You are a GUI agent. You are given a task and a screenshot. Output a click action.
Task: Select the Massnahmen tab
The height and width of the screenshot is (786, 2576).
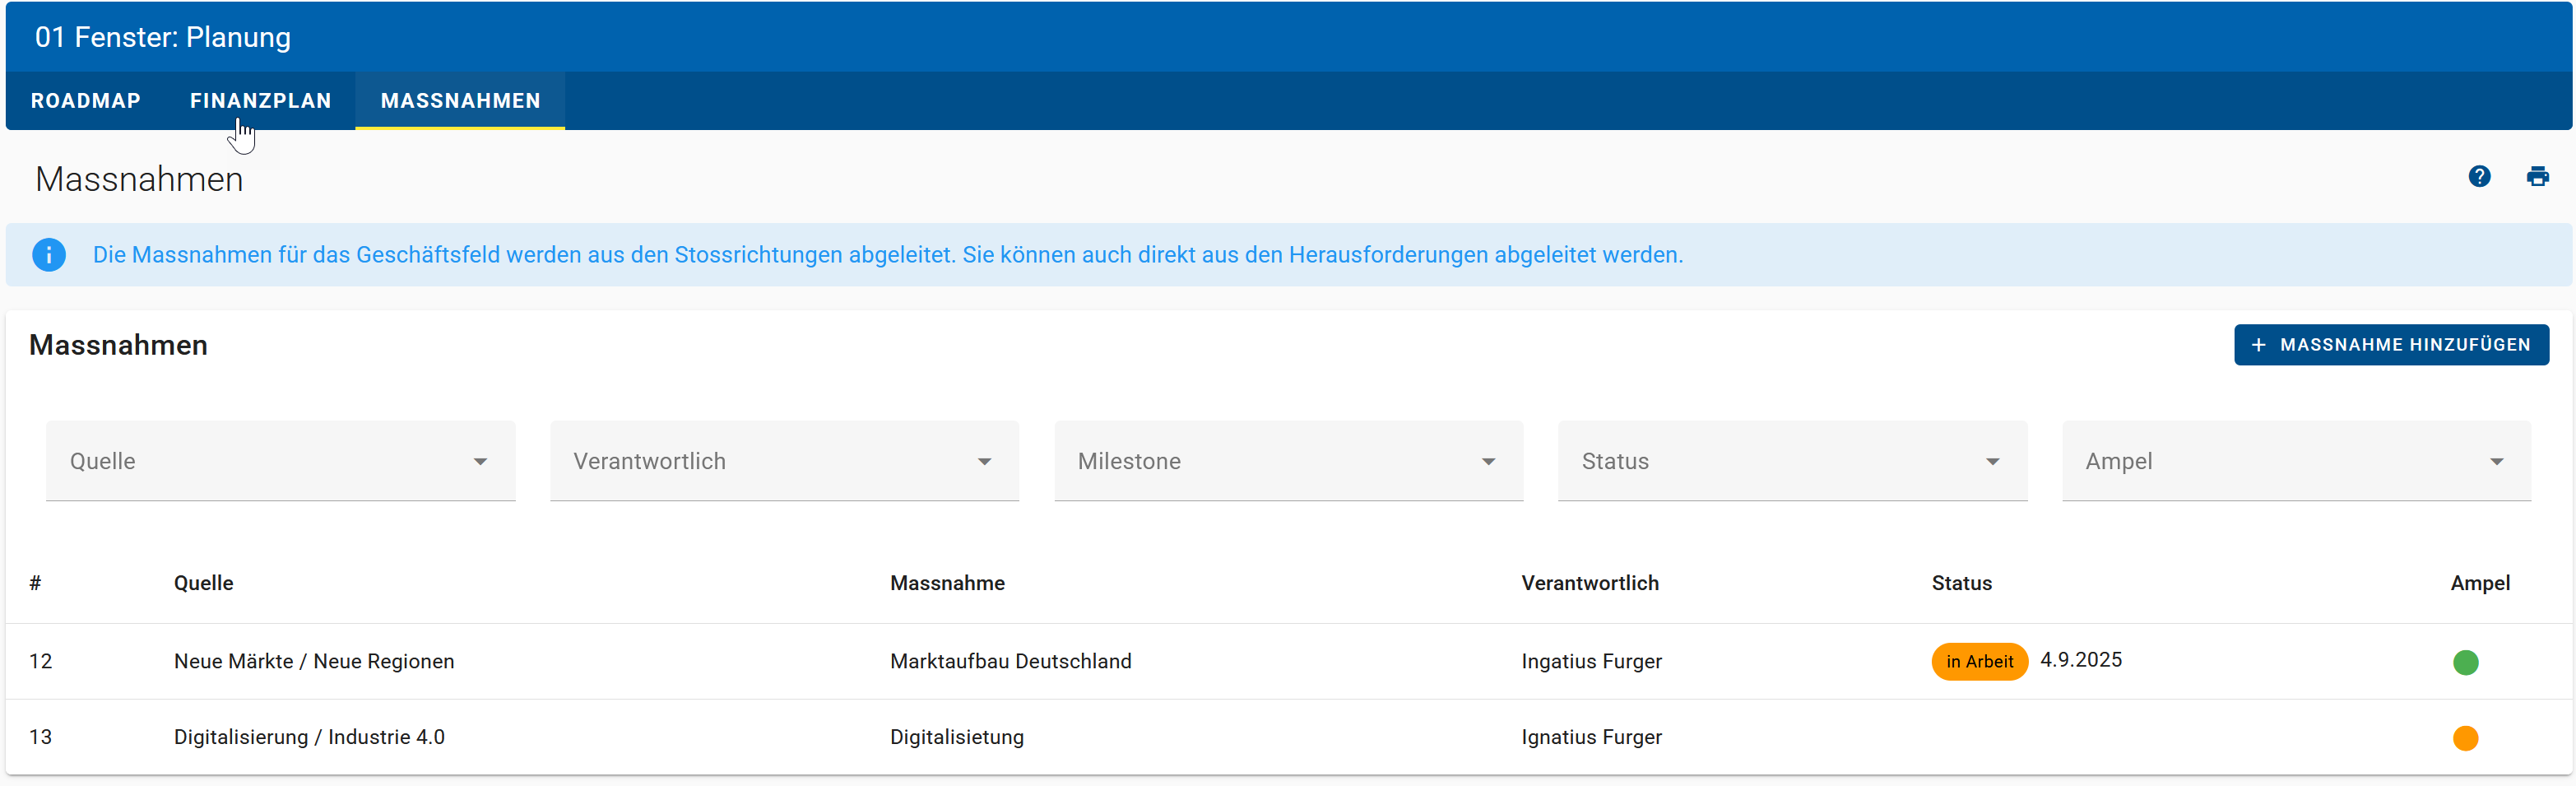(x=460, y=101)
